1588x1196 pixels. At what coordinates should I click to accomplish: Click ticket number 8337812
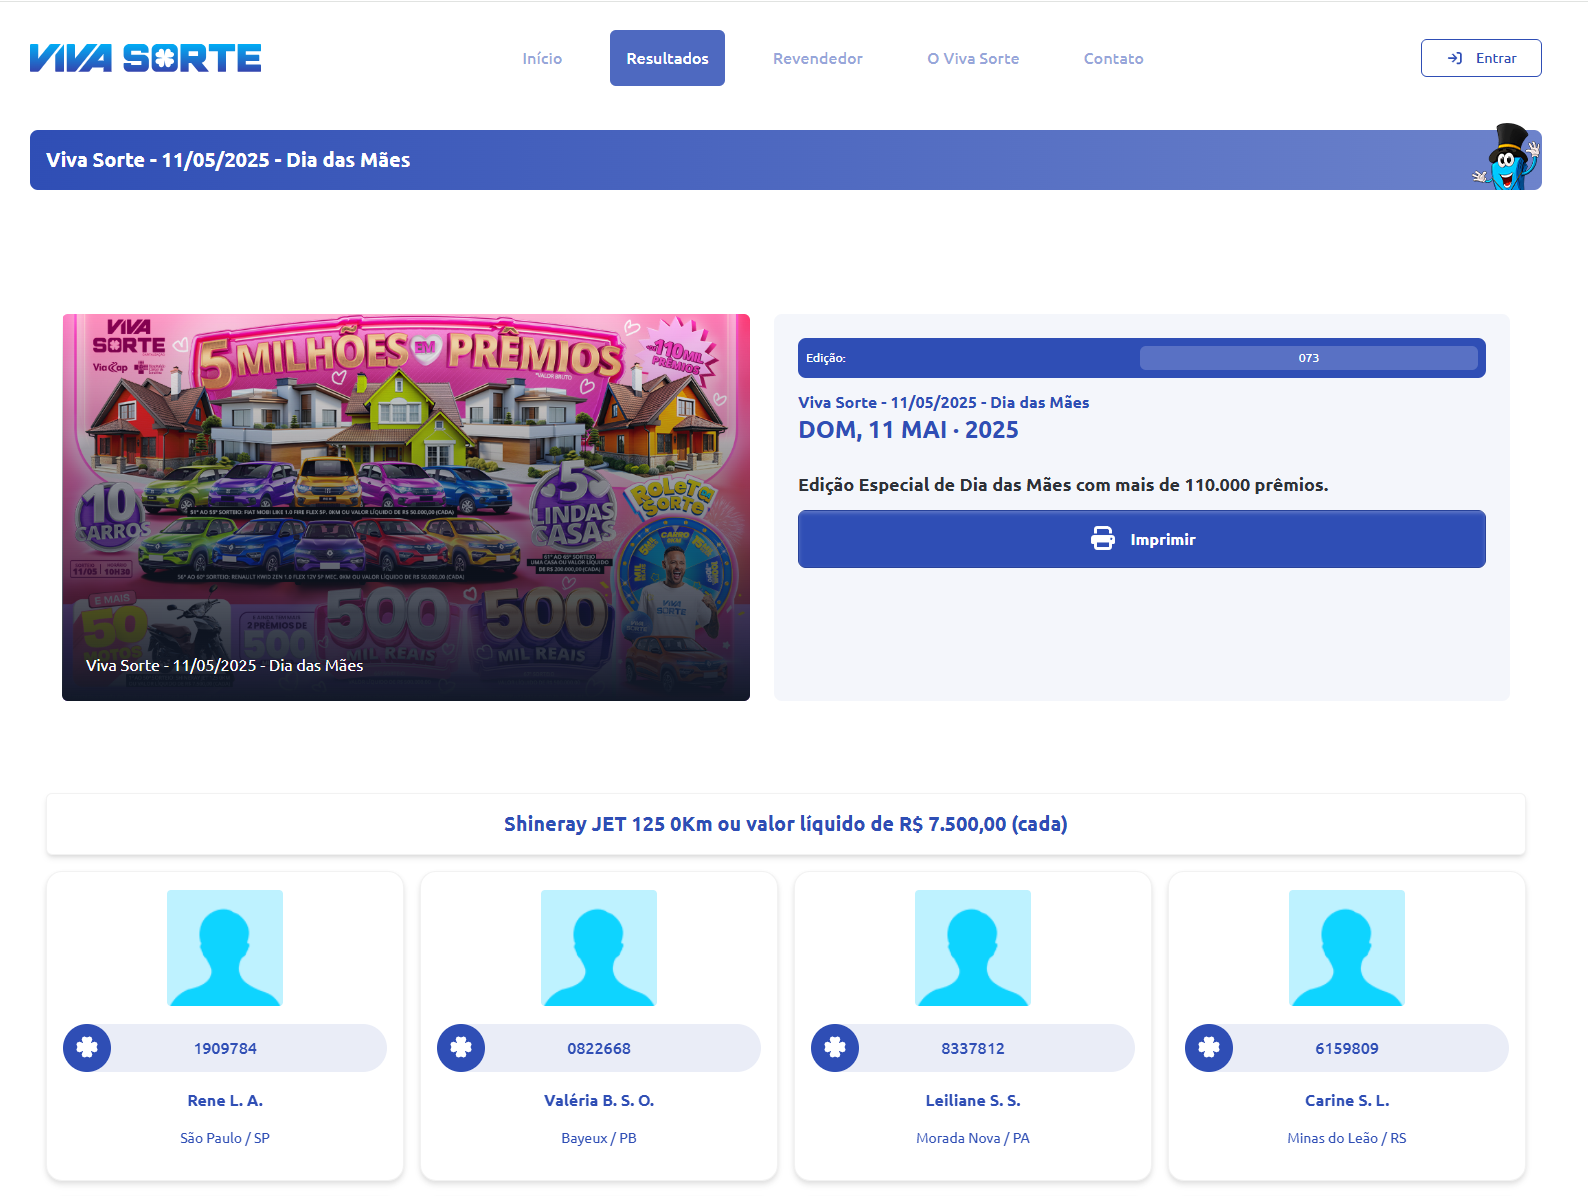(973, 1048)
